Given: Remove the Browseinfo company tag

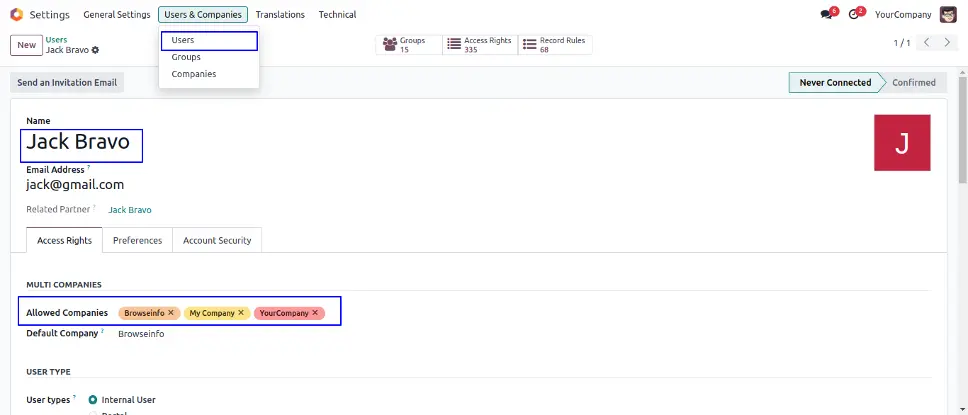Looking at the screenshot, I should (x=171, y=313).
